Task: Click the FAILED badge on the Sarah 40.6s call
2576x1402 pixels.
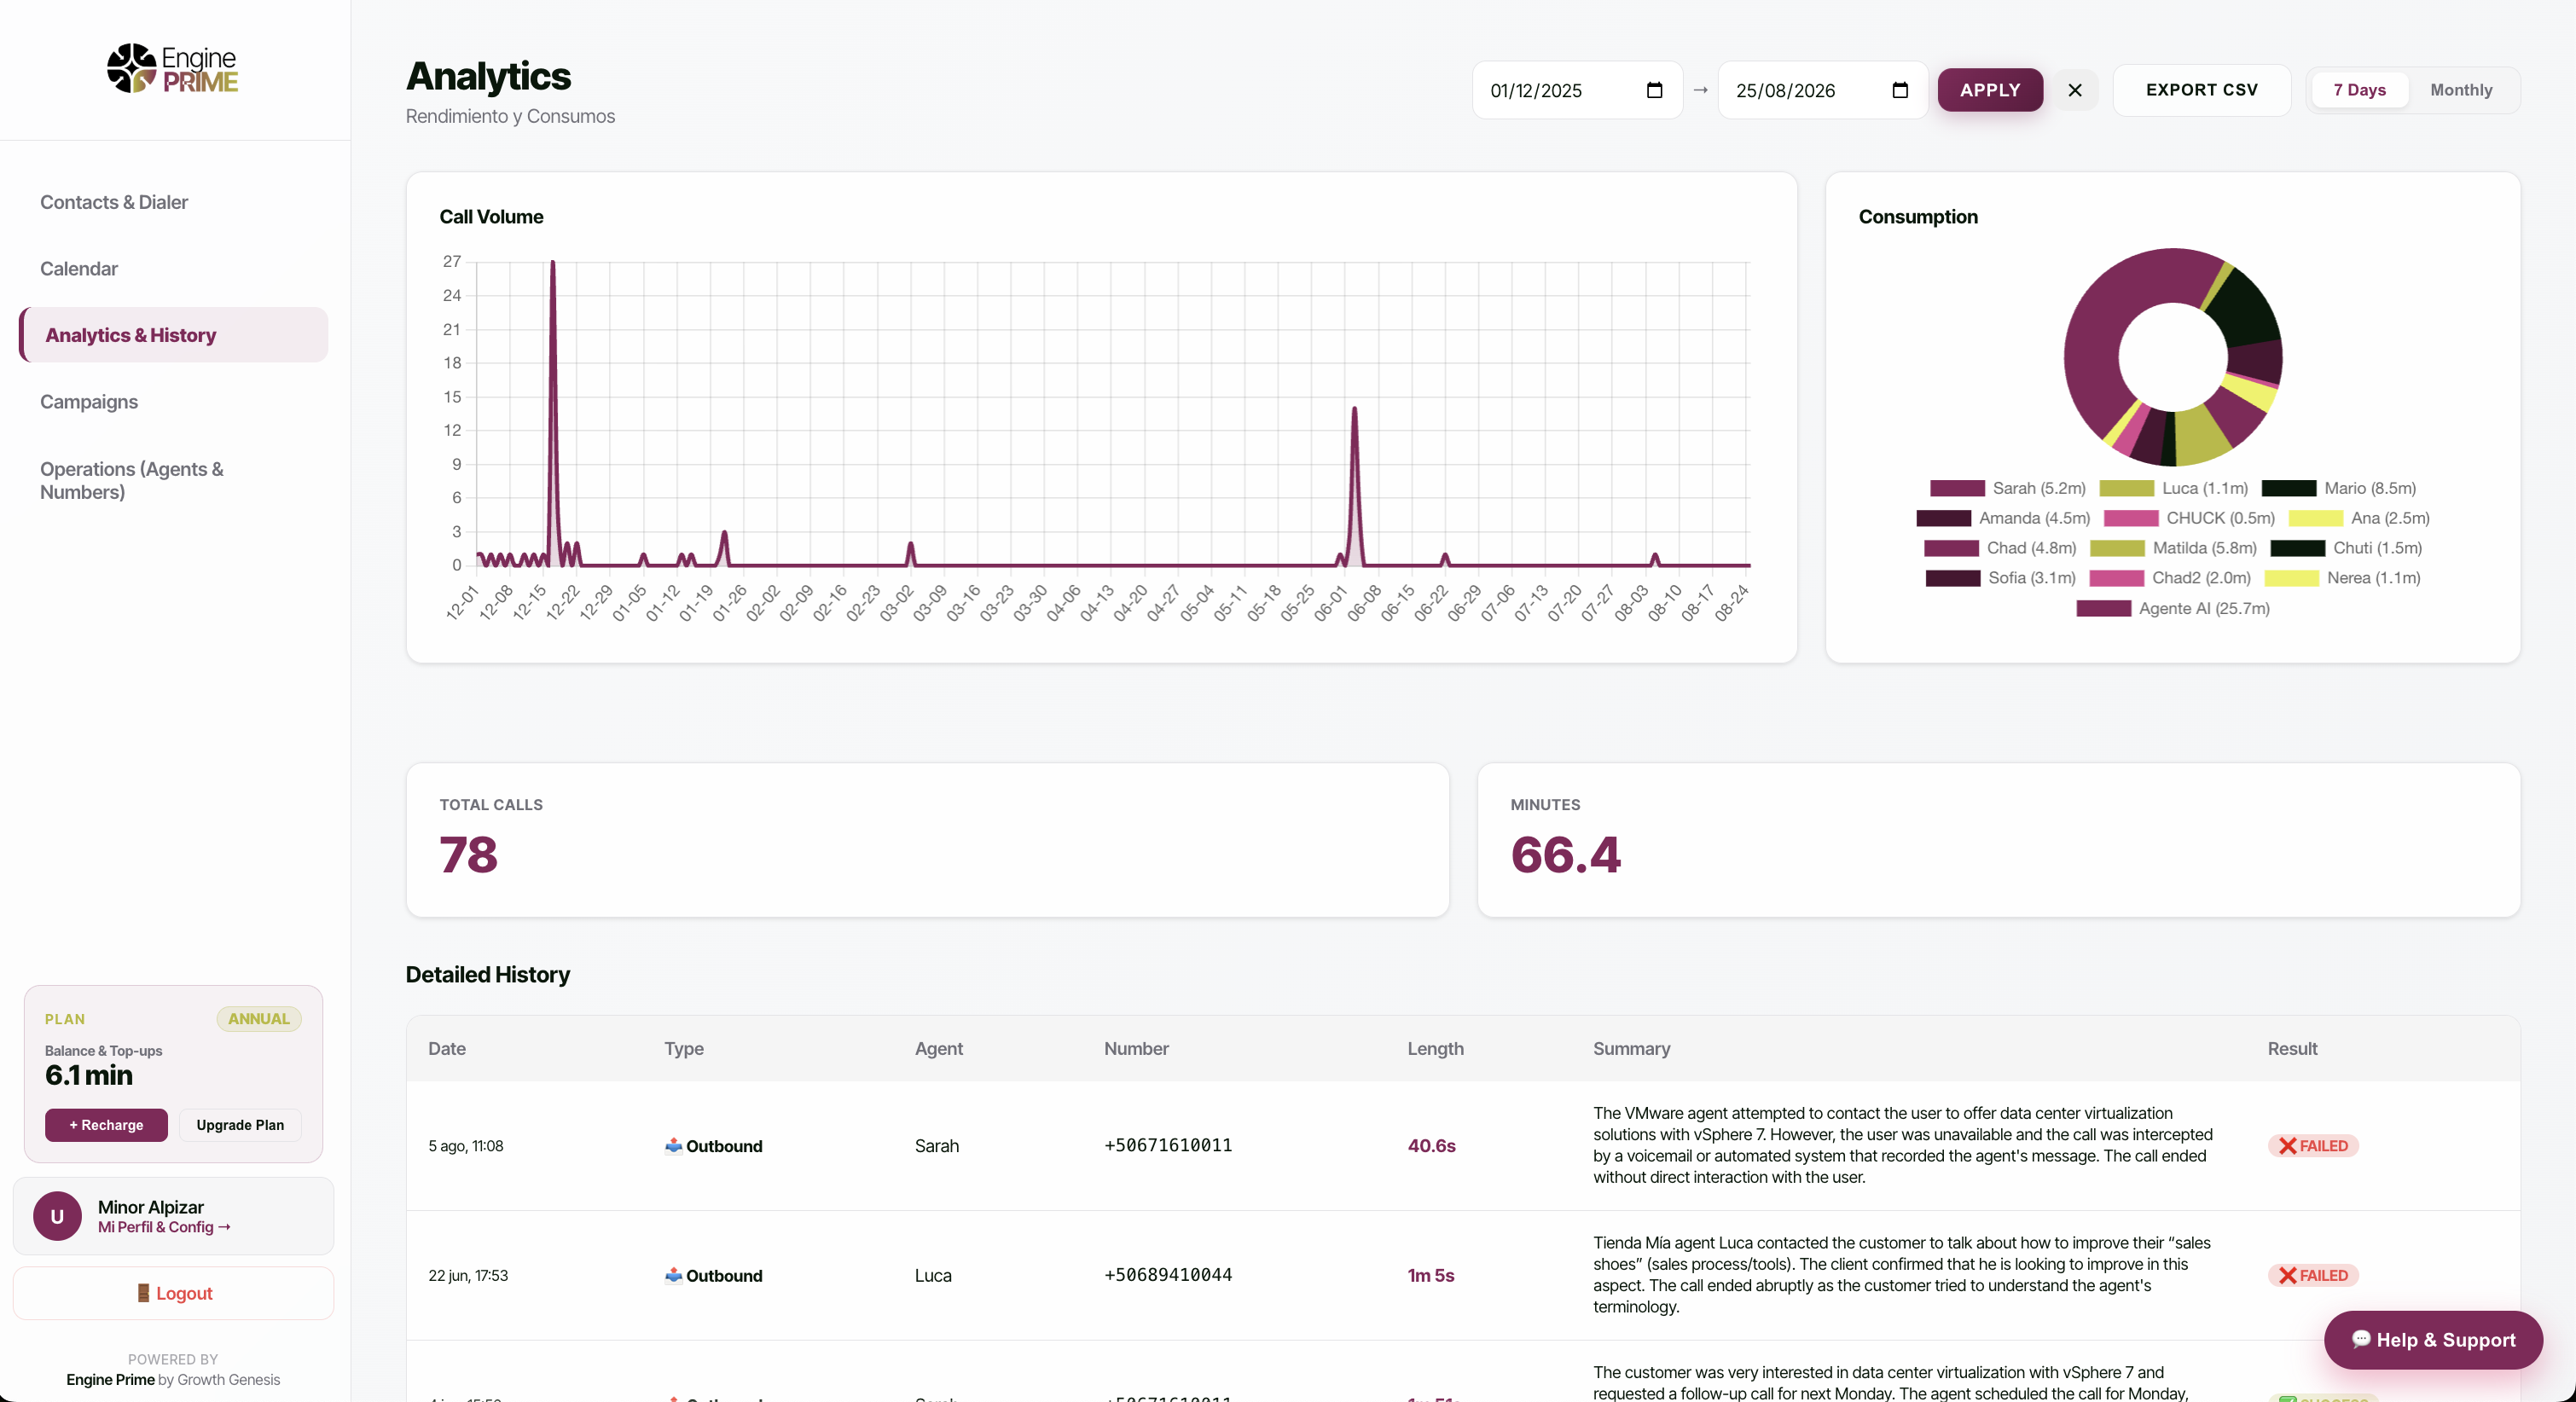Action: (2313, 1146)
